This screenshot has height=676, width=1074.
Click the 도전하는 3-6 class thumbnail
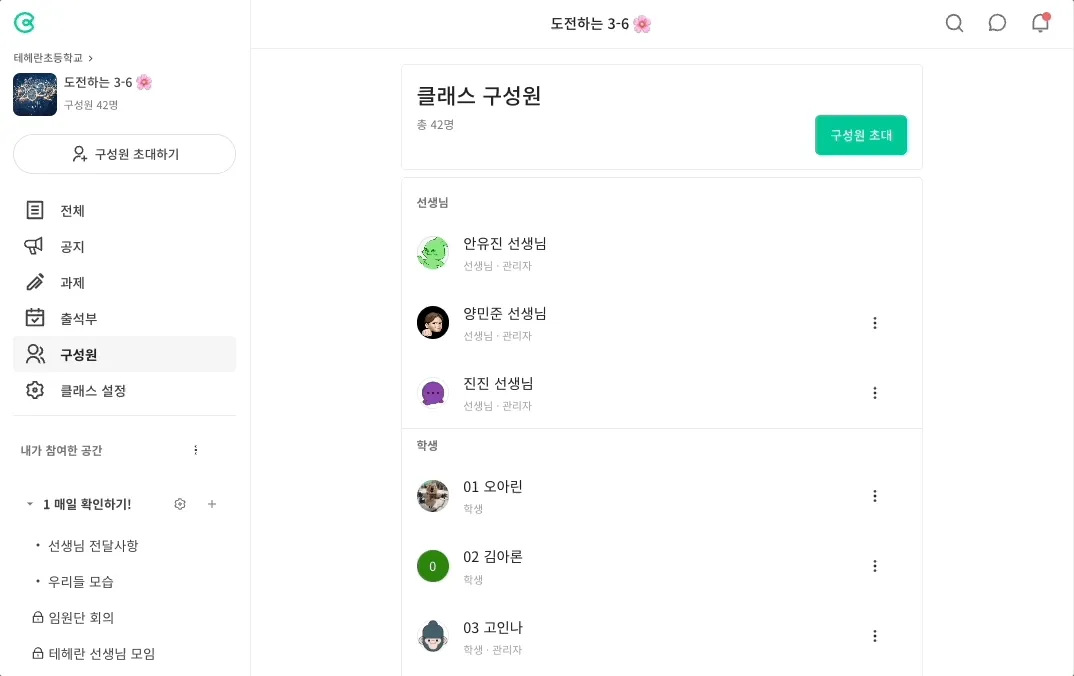[35, 94]
